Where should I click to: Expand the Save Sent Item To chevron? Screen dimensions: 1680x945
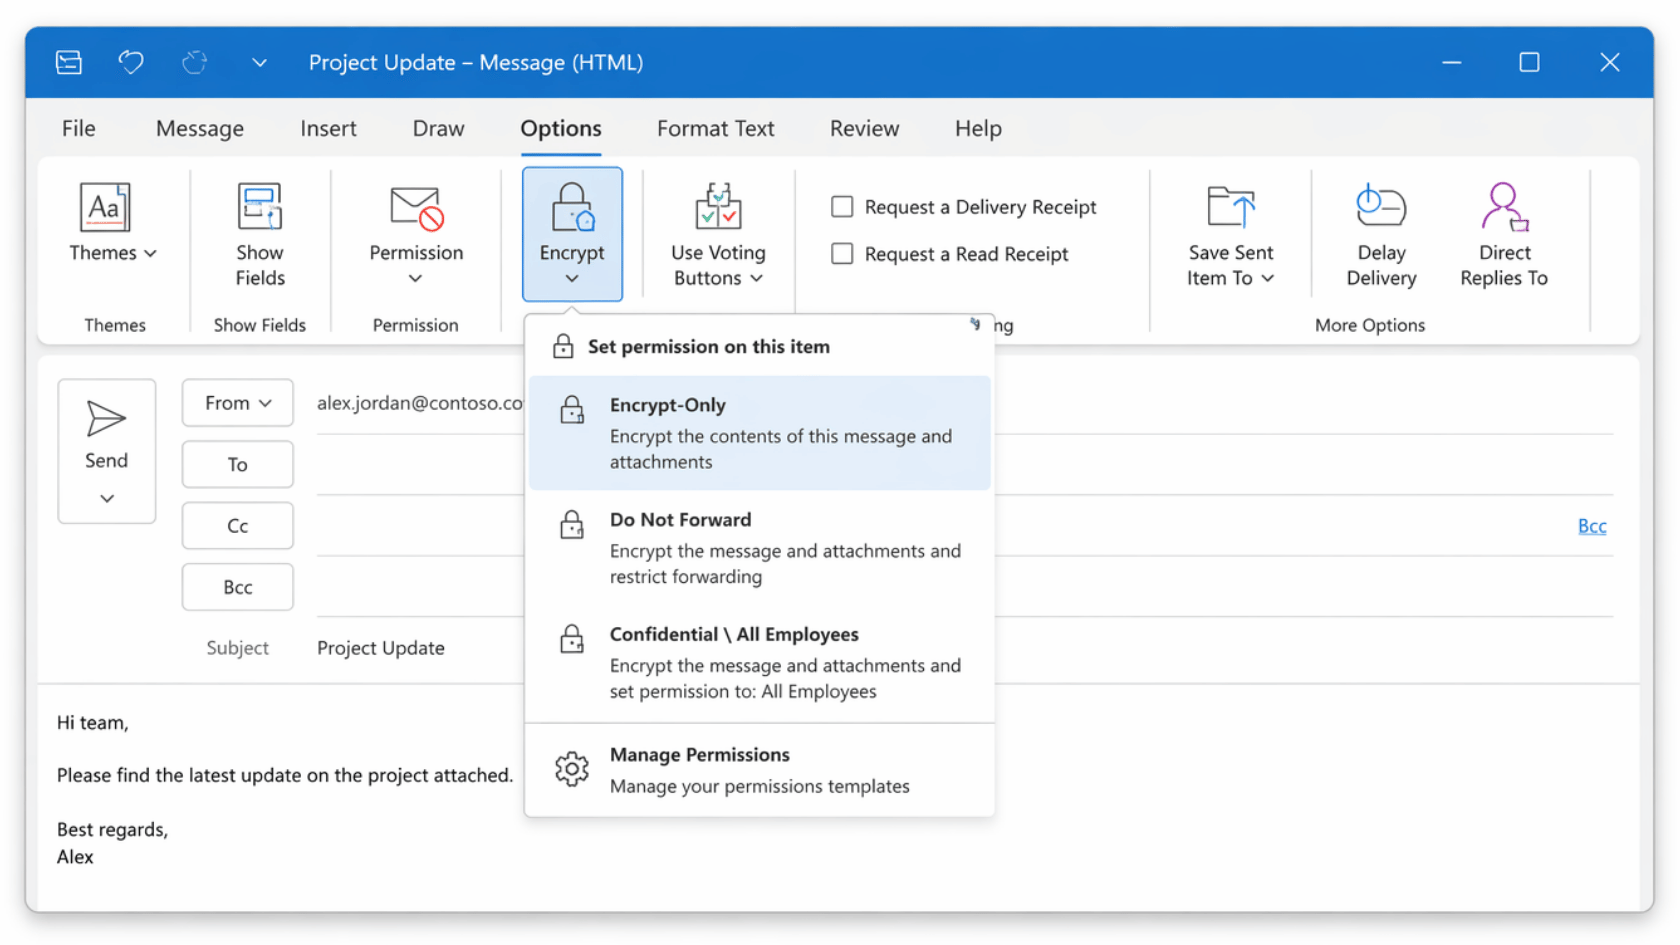tap(1268, 279)
